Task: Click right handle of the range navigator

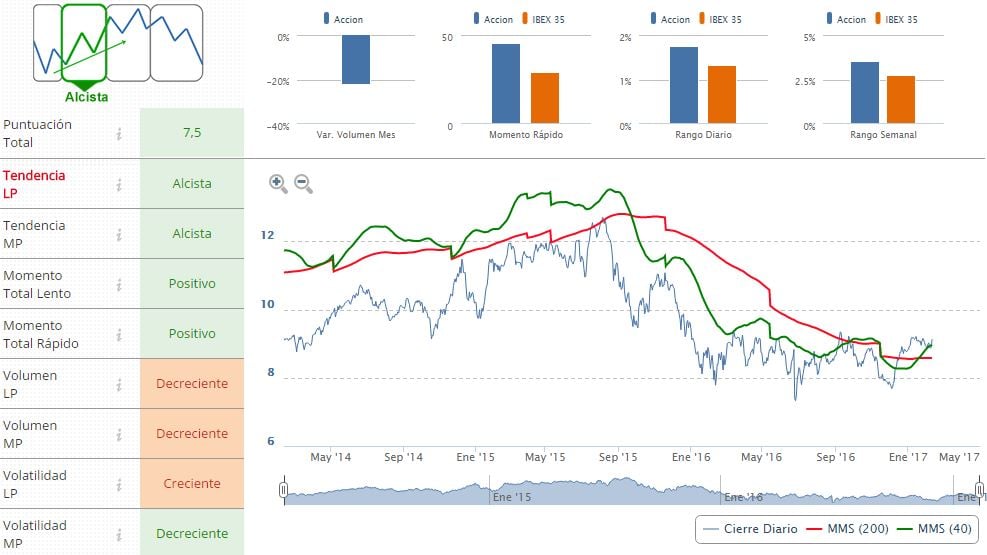Action: 981,490
